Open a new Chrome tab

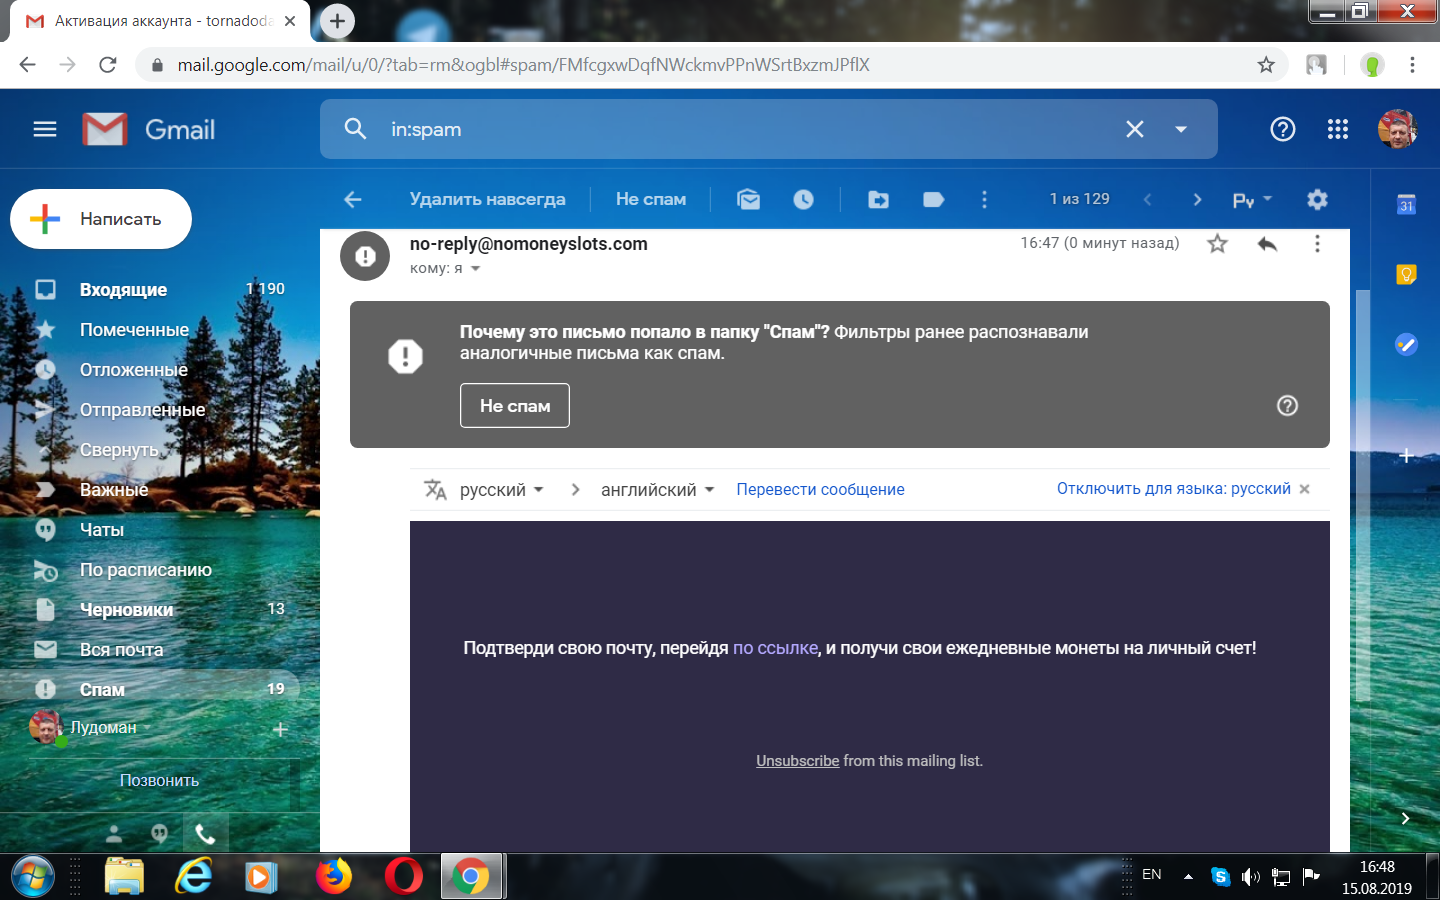coord(337,20)
